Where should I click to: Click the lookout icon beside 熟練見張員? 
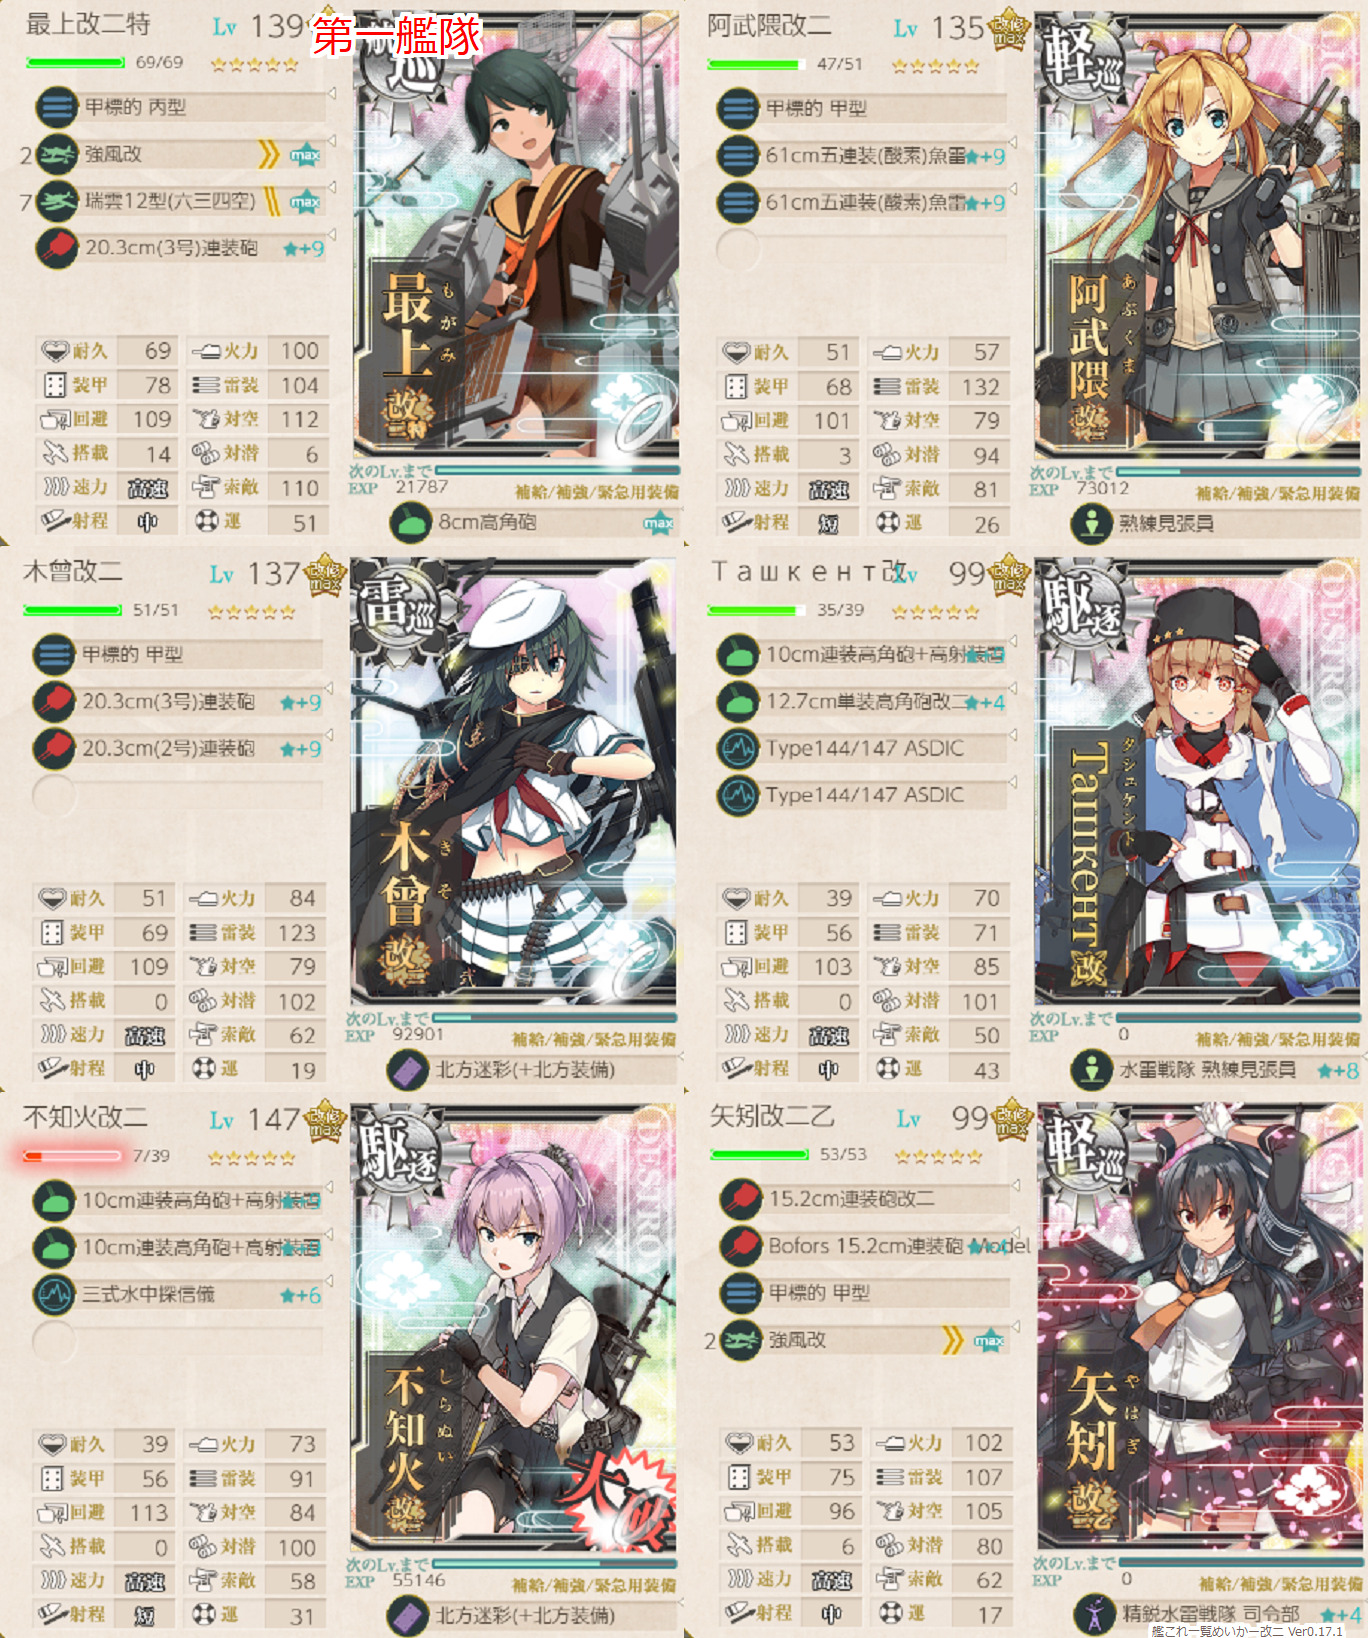point(1092,523)
